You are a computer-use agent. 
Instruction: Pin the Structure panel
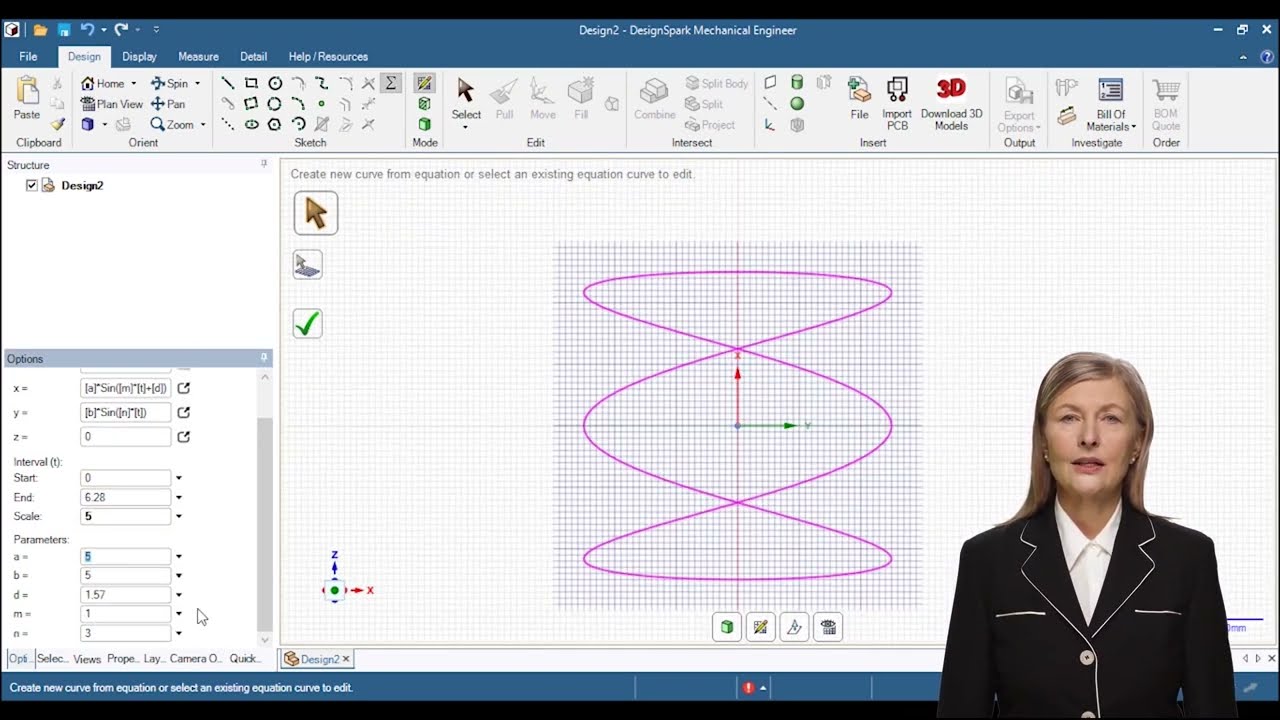coord(264,164)
